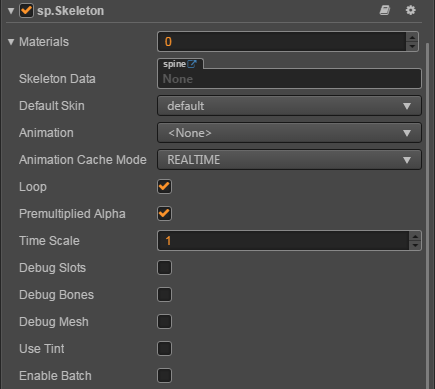The height and width of the screenshot is (389, 435).
Task: Uncheck Premultiplied Alpha
Action: [164, 214]
